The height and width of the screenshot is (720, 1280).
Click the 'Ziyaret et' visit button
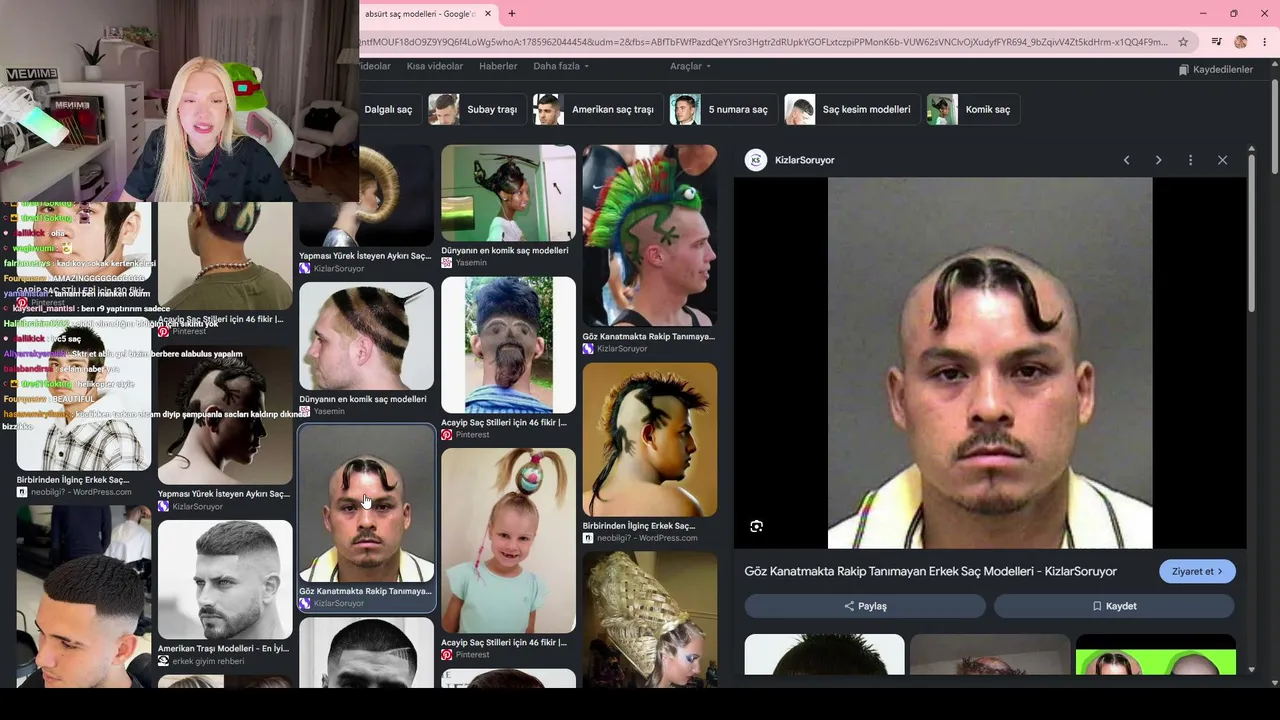[1197, 571]
